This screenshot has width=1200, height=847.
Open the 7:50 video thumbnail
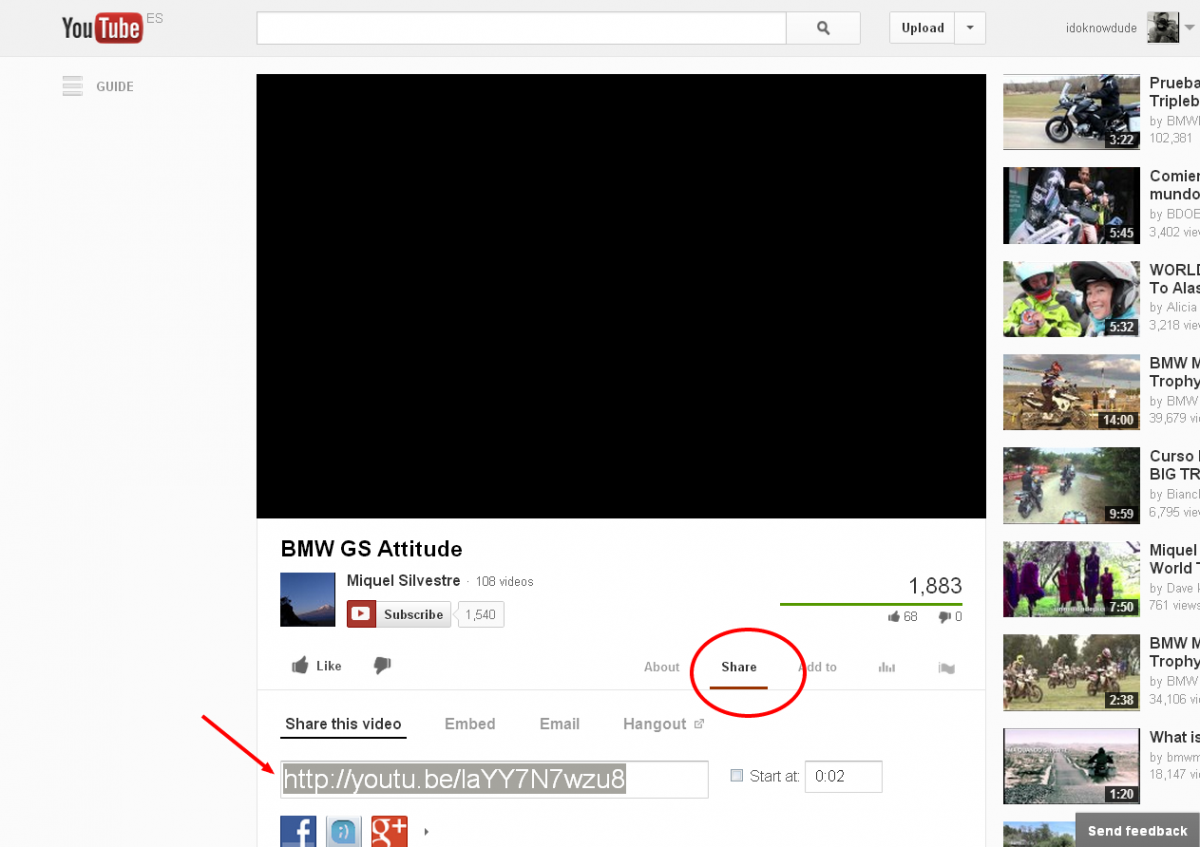(x=1071, y=579)
